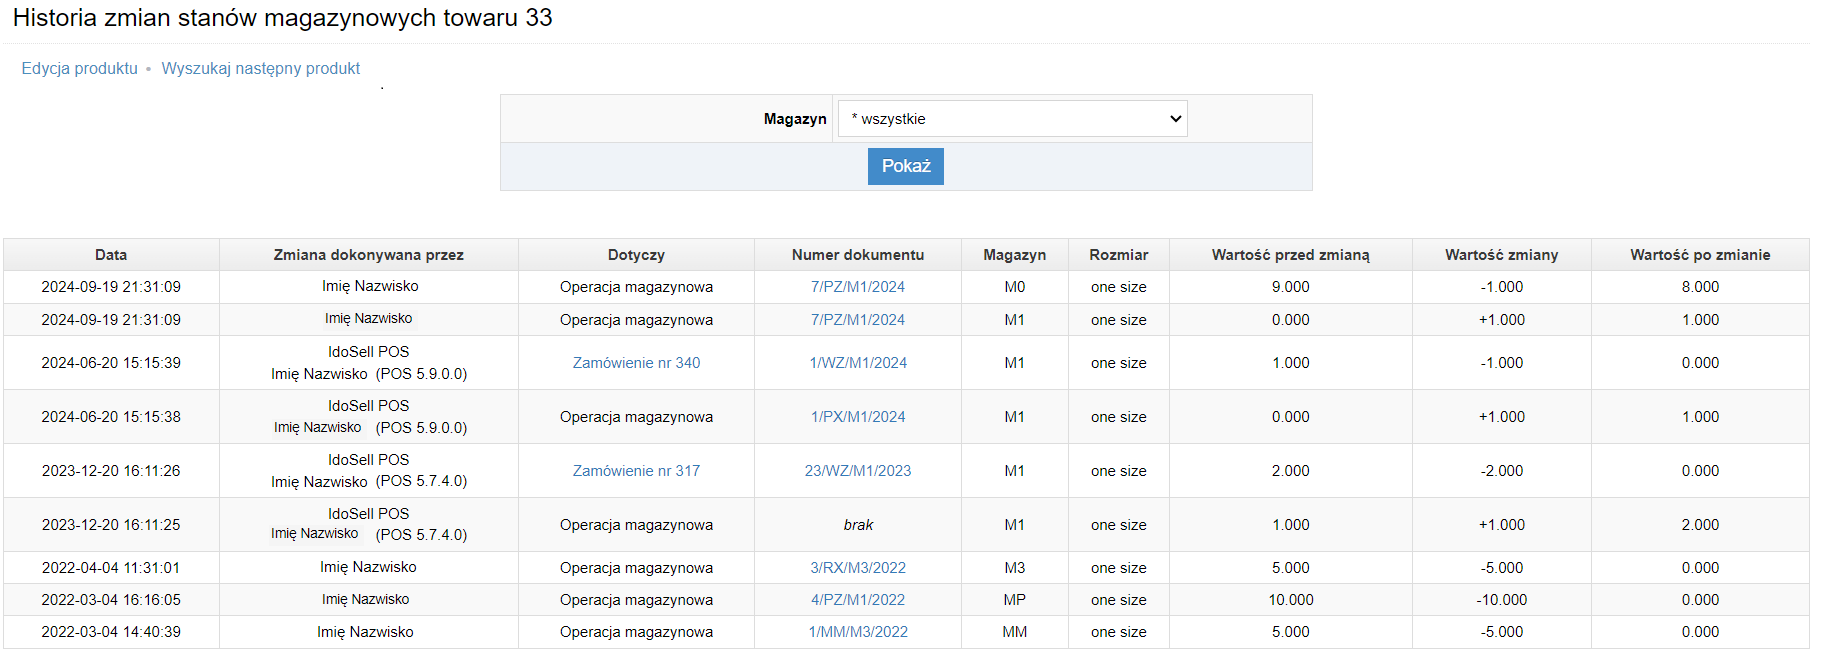Image resolution: width=1826 pixels, height=666 pixels.
Task: Select the date 2022-03-04 16:16:05
Action: point(111,600)
